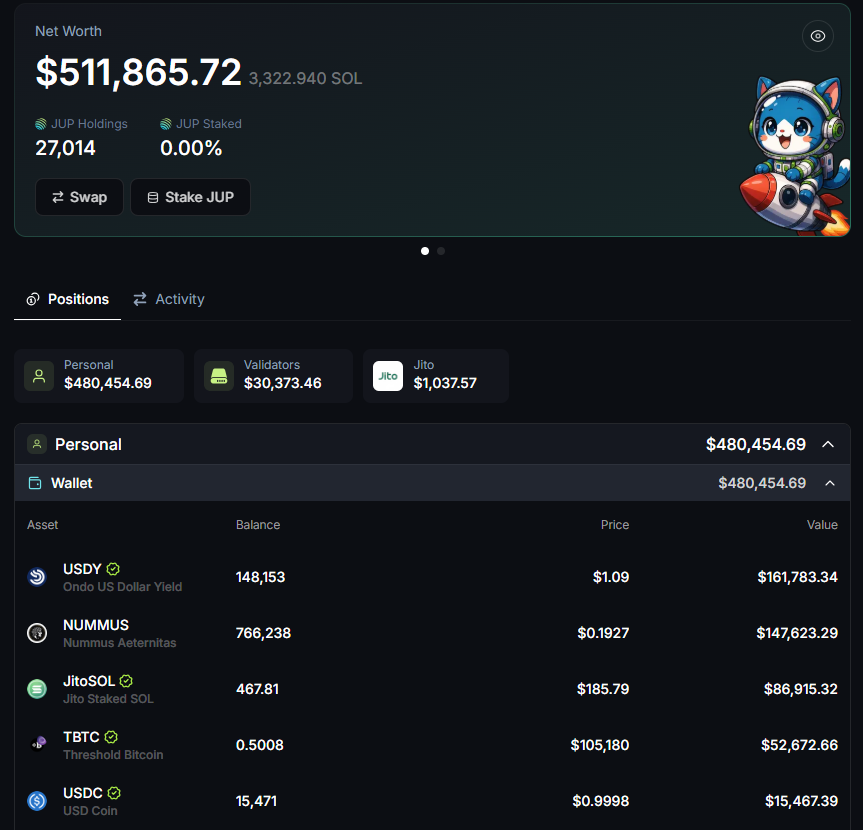Switch to the Positions tab
This screenshot has height=830, width=863.
tap(67, 299)
